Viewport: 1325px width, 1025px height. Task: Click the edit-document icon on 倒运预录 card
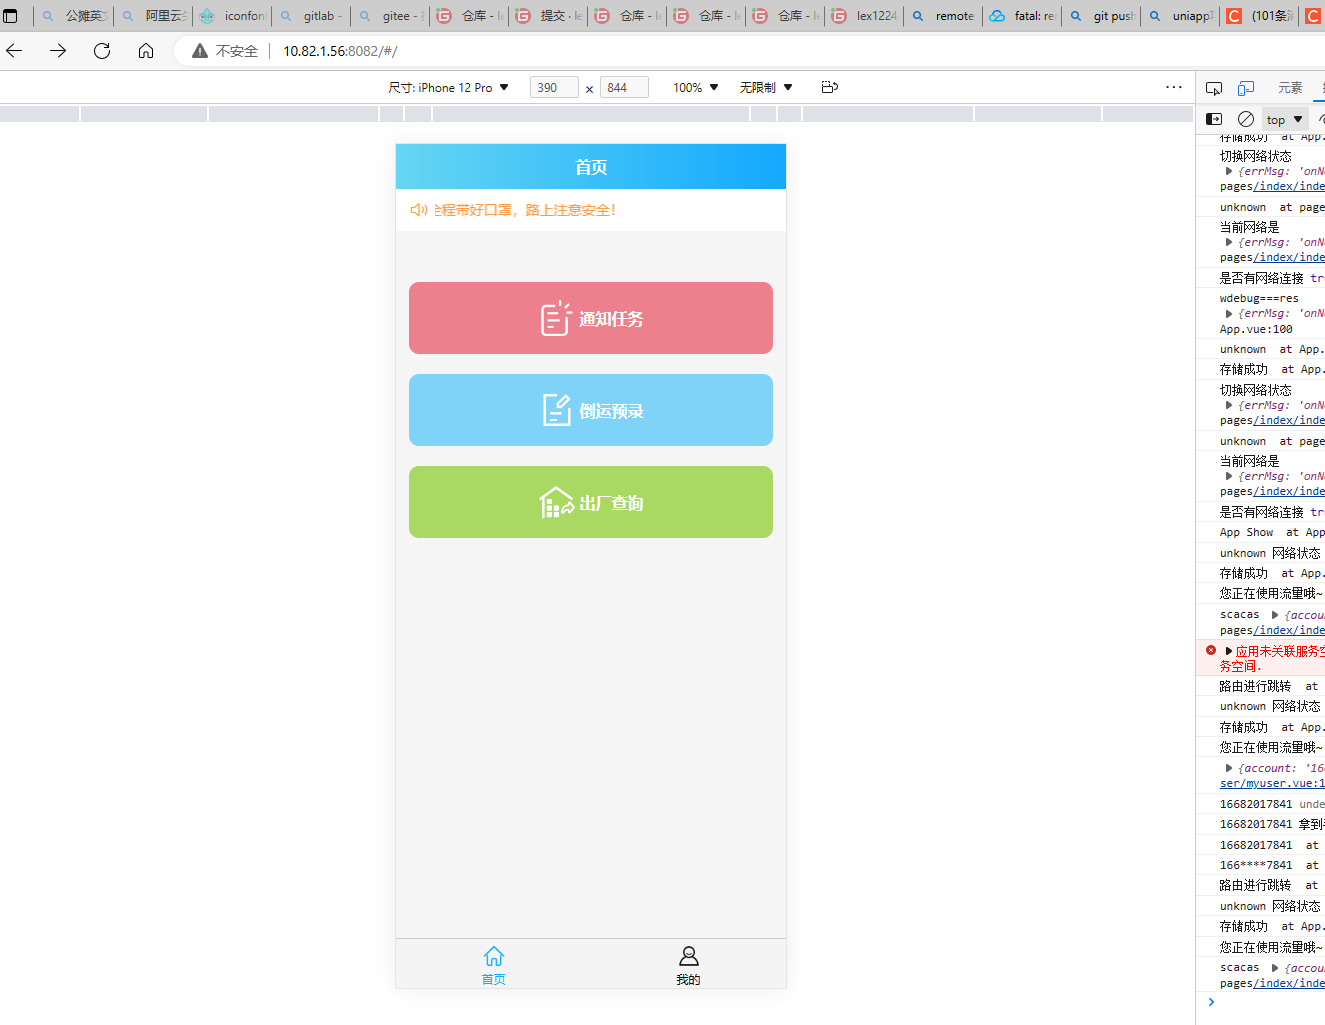pyautogui.click(x=557, y=410)
